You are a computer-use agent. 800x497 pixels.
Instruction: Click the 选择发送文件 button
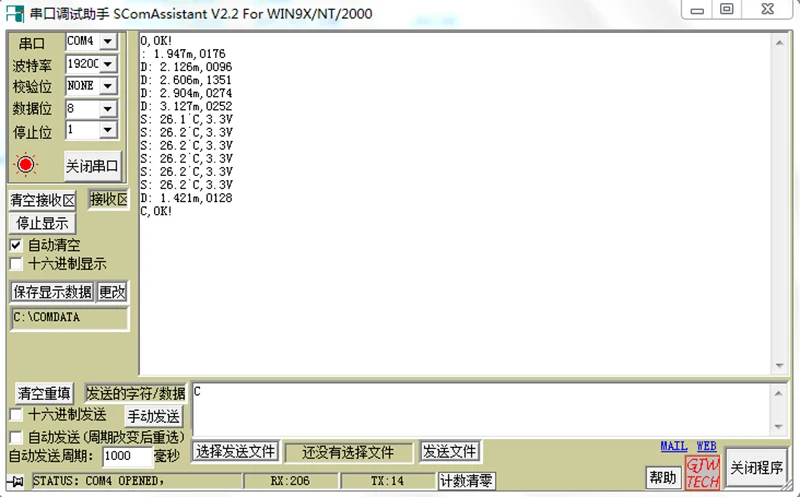pyautogui.click(x=235, y=451)
